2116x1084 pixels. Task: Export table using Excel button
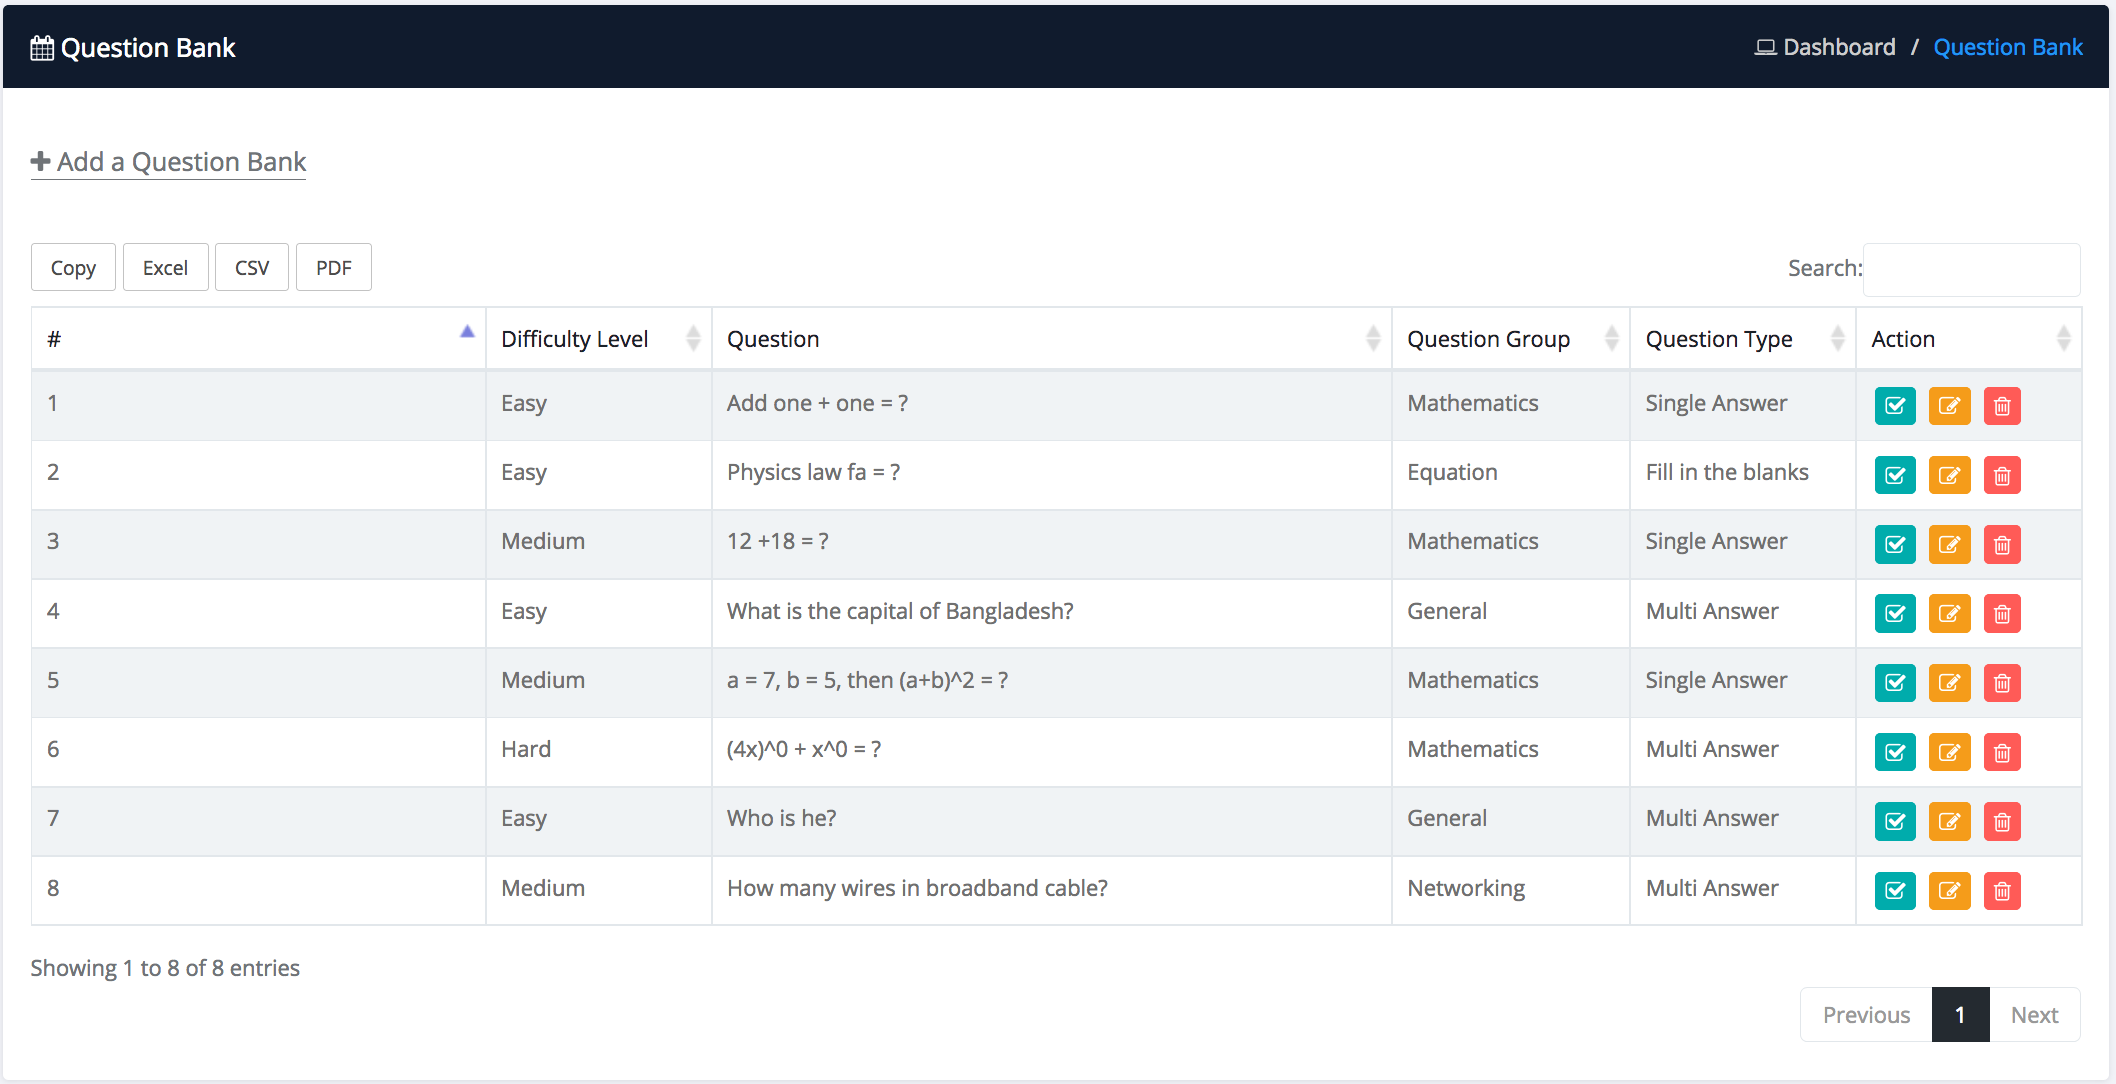pyautogui.click(x=165, y=268)
